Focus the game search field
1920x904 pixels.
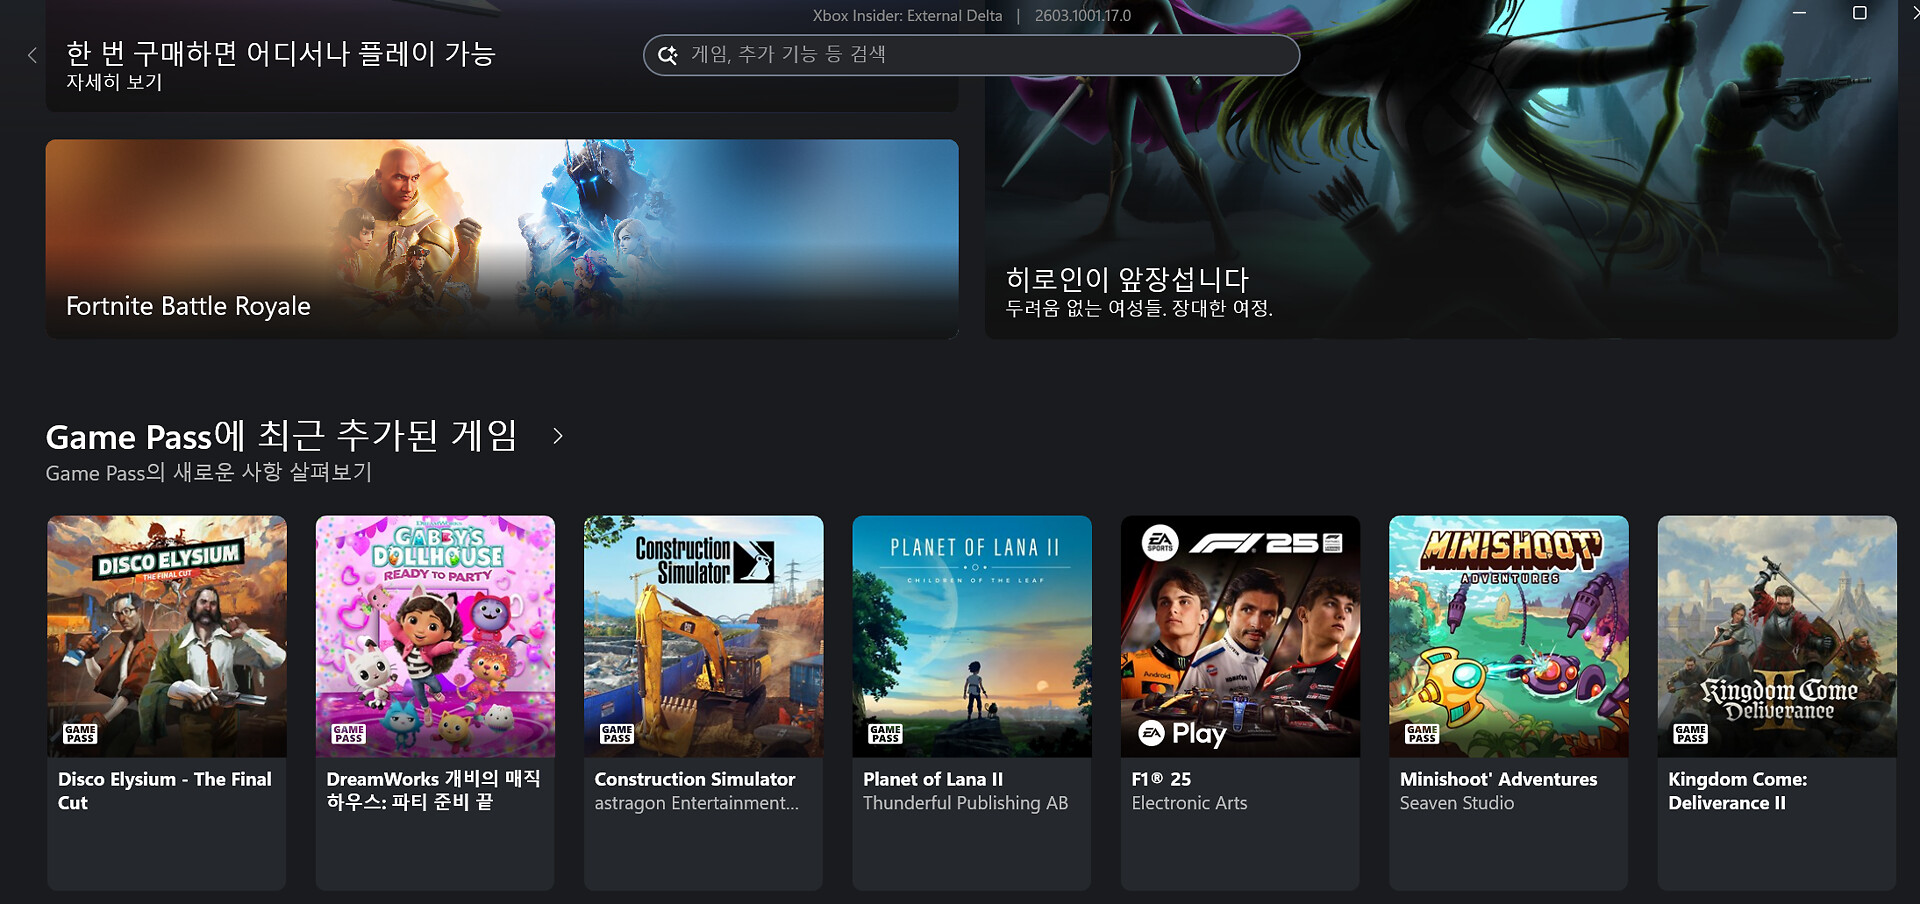pyautogui.click(x=971, y=55)
